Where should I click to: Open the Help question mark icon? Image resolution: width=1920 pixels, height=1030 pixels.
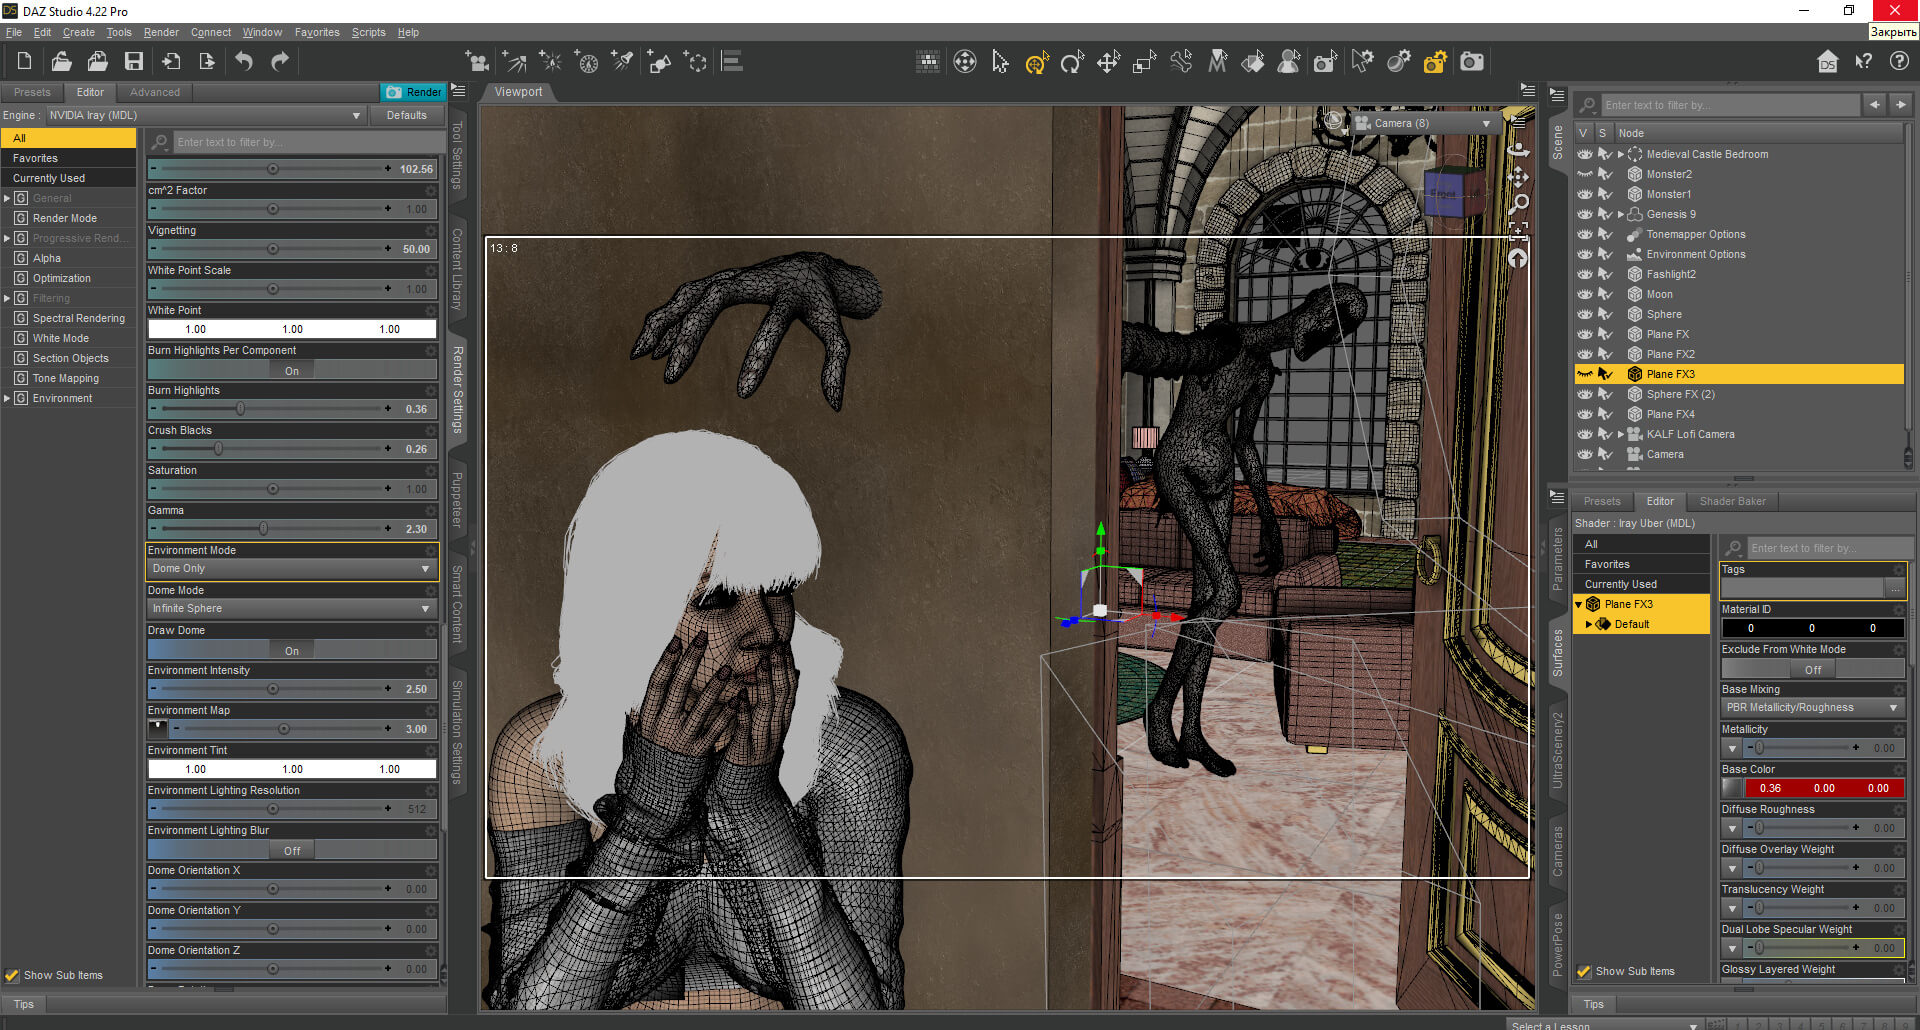pyautogui.click(x=1899, y=61)
